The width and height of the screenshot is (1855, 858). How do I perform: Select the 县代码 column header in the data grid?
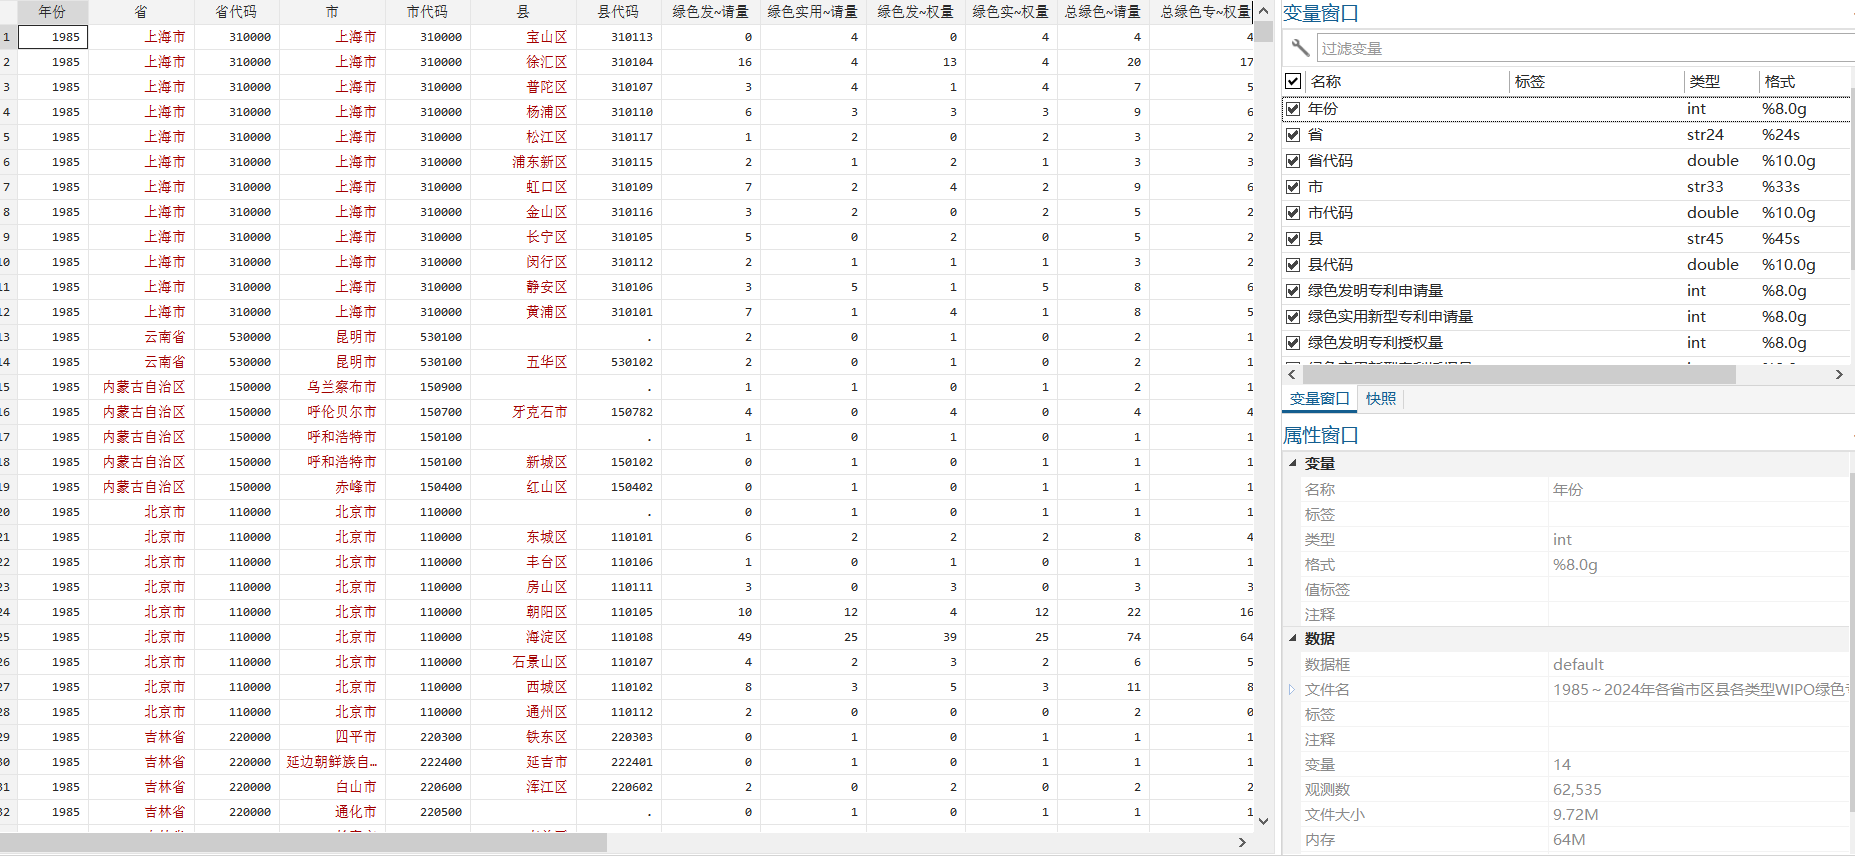[x=618, y=12]
